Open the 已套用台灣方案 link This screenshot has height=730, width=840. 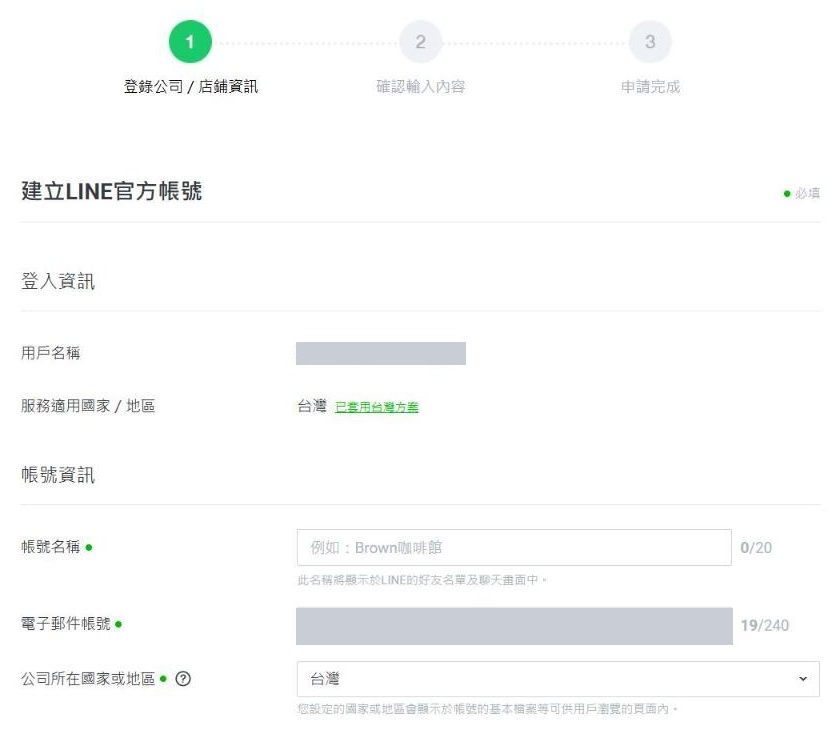click(377, 407)
